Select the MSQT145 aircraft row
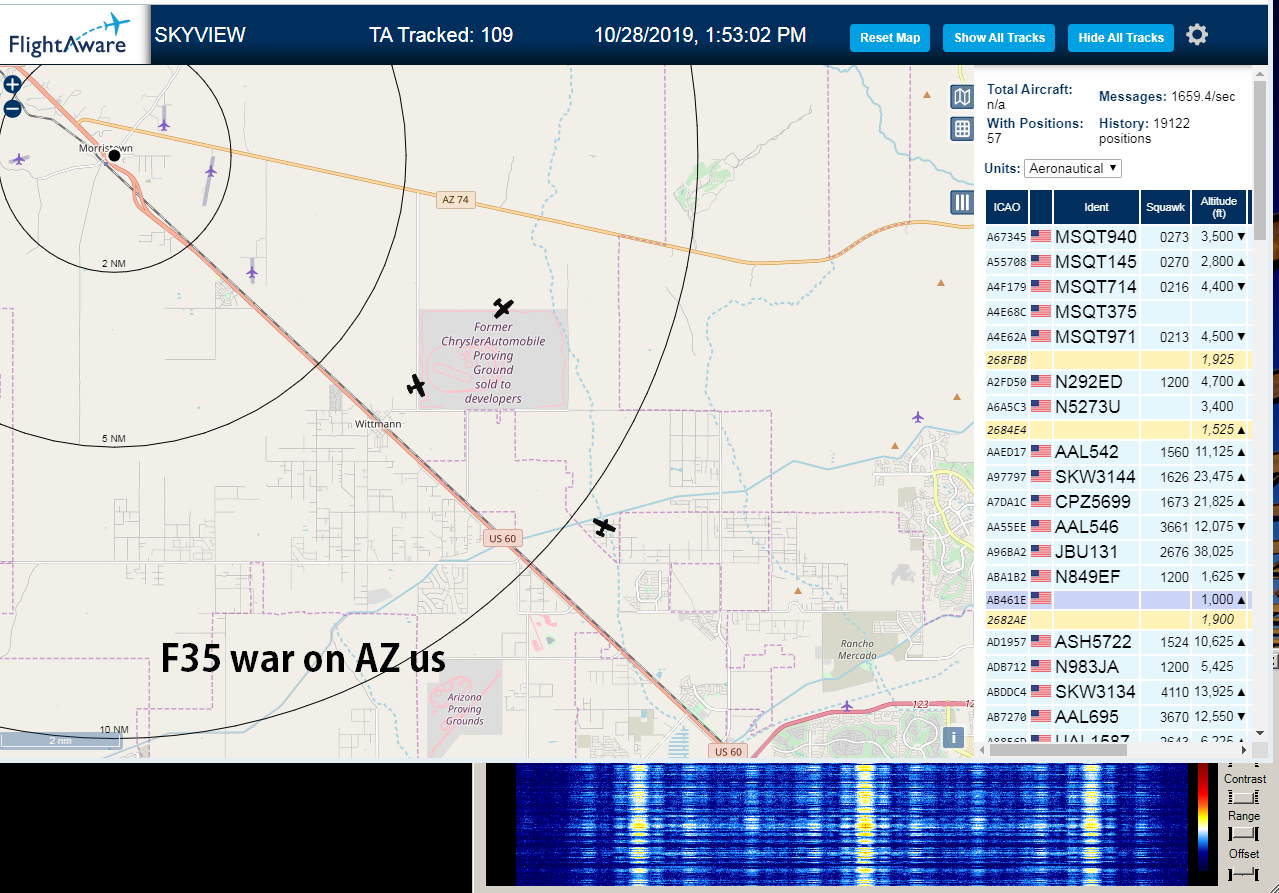 (x=1117, y=262)
